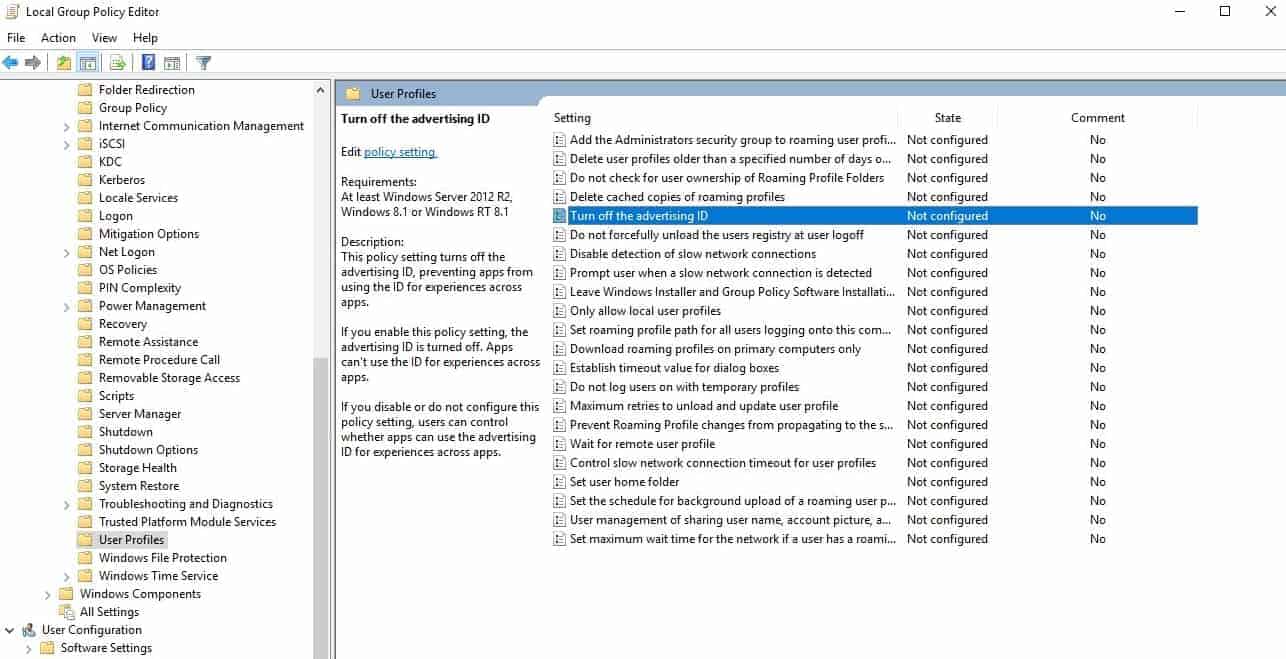1286x659 pixels.
Task: Click policy icon of Establish timeout value row
Action: [x=559, y=368]
